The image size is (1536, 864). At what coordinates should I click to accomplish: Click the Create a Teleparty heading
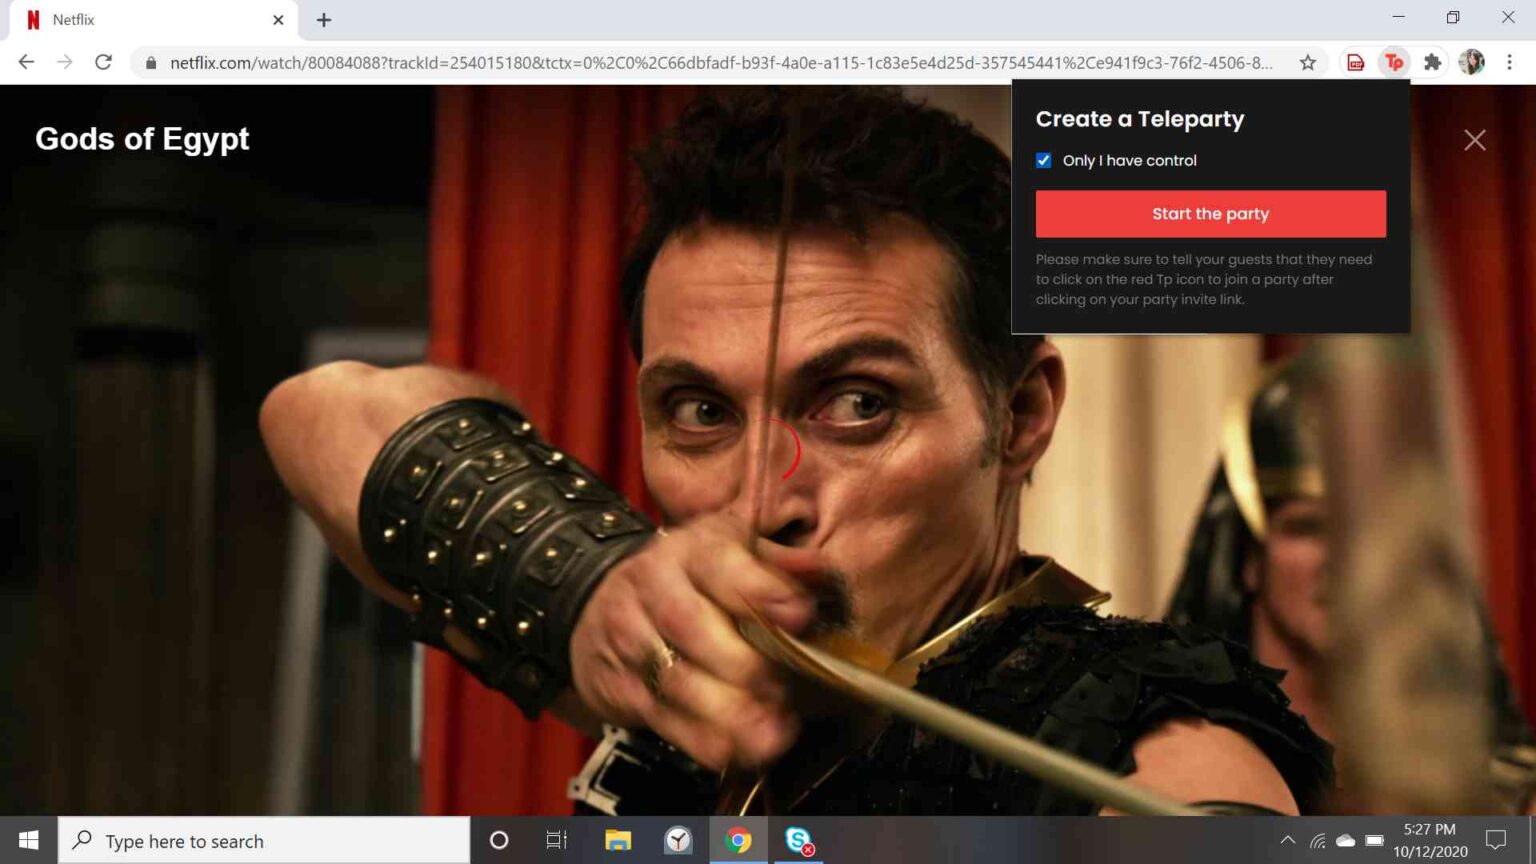[x=1140, y=119]
